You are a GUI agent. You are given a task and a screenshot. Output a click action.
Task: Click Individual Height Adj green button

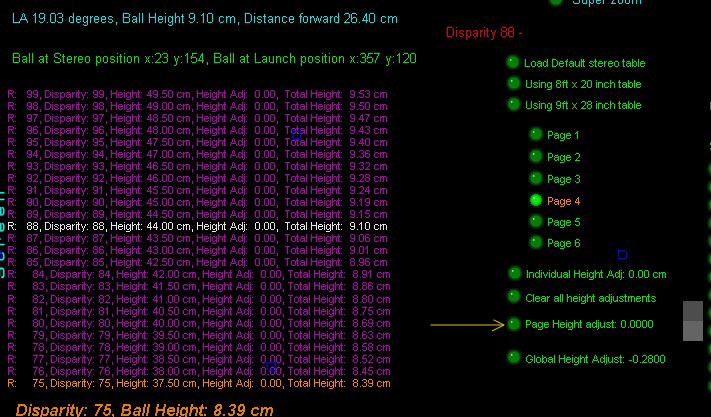[514, 273]
